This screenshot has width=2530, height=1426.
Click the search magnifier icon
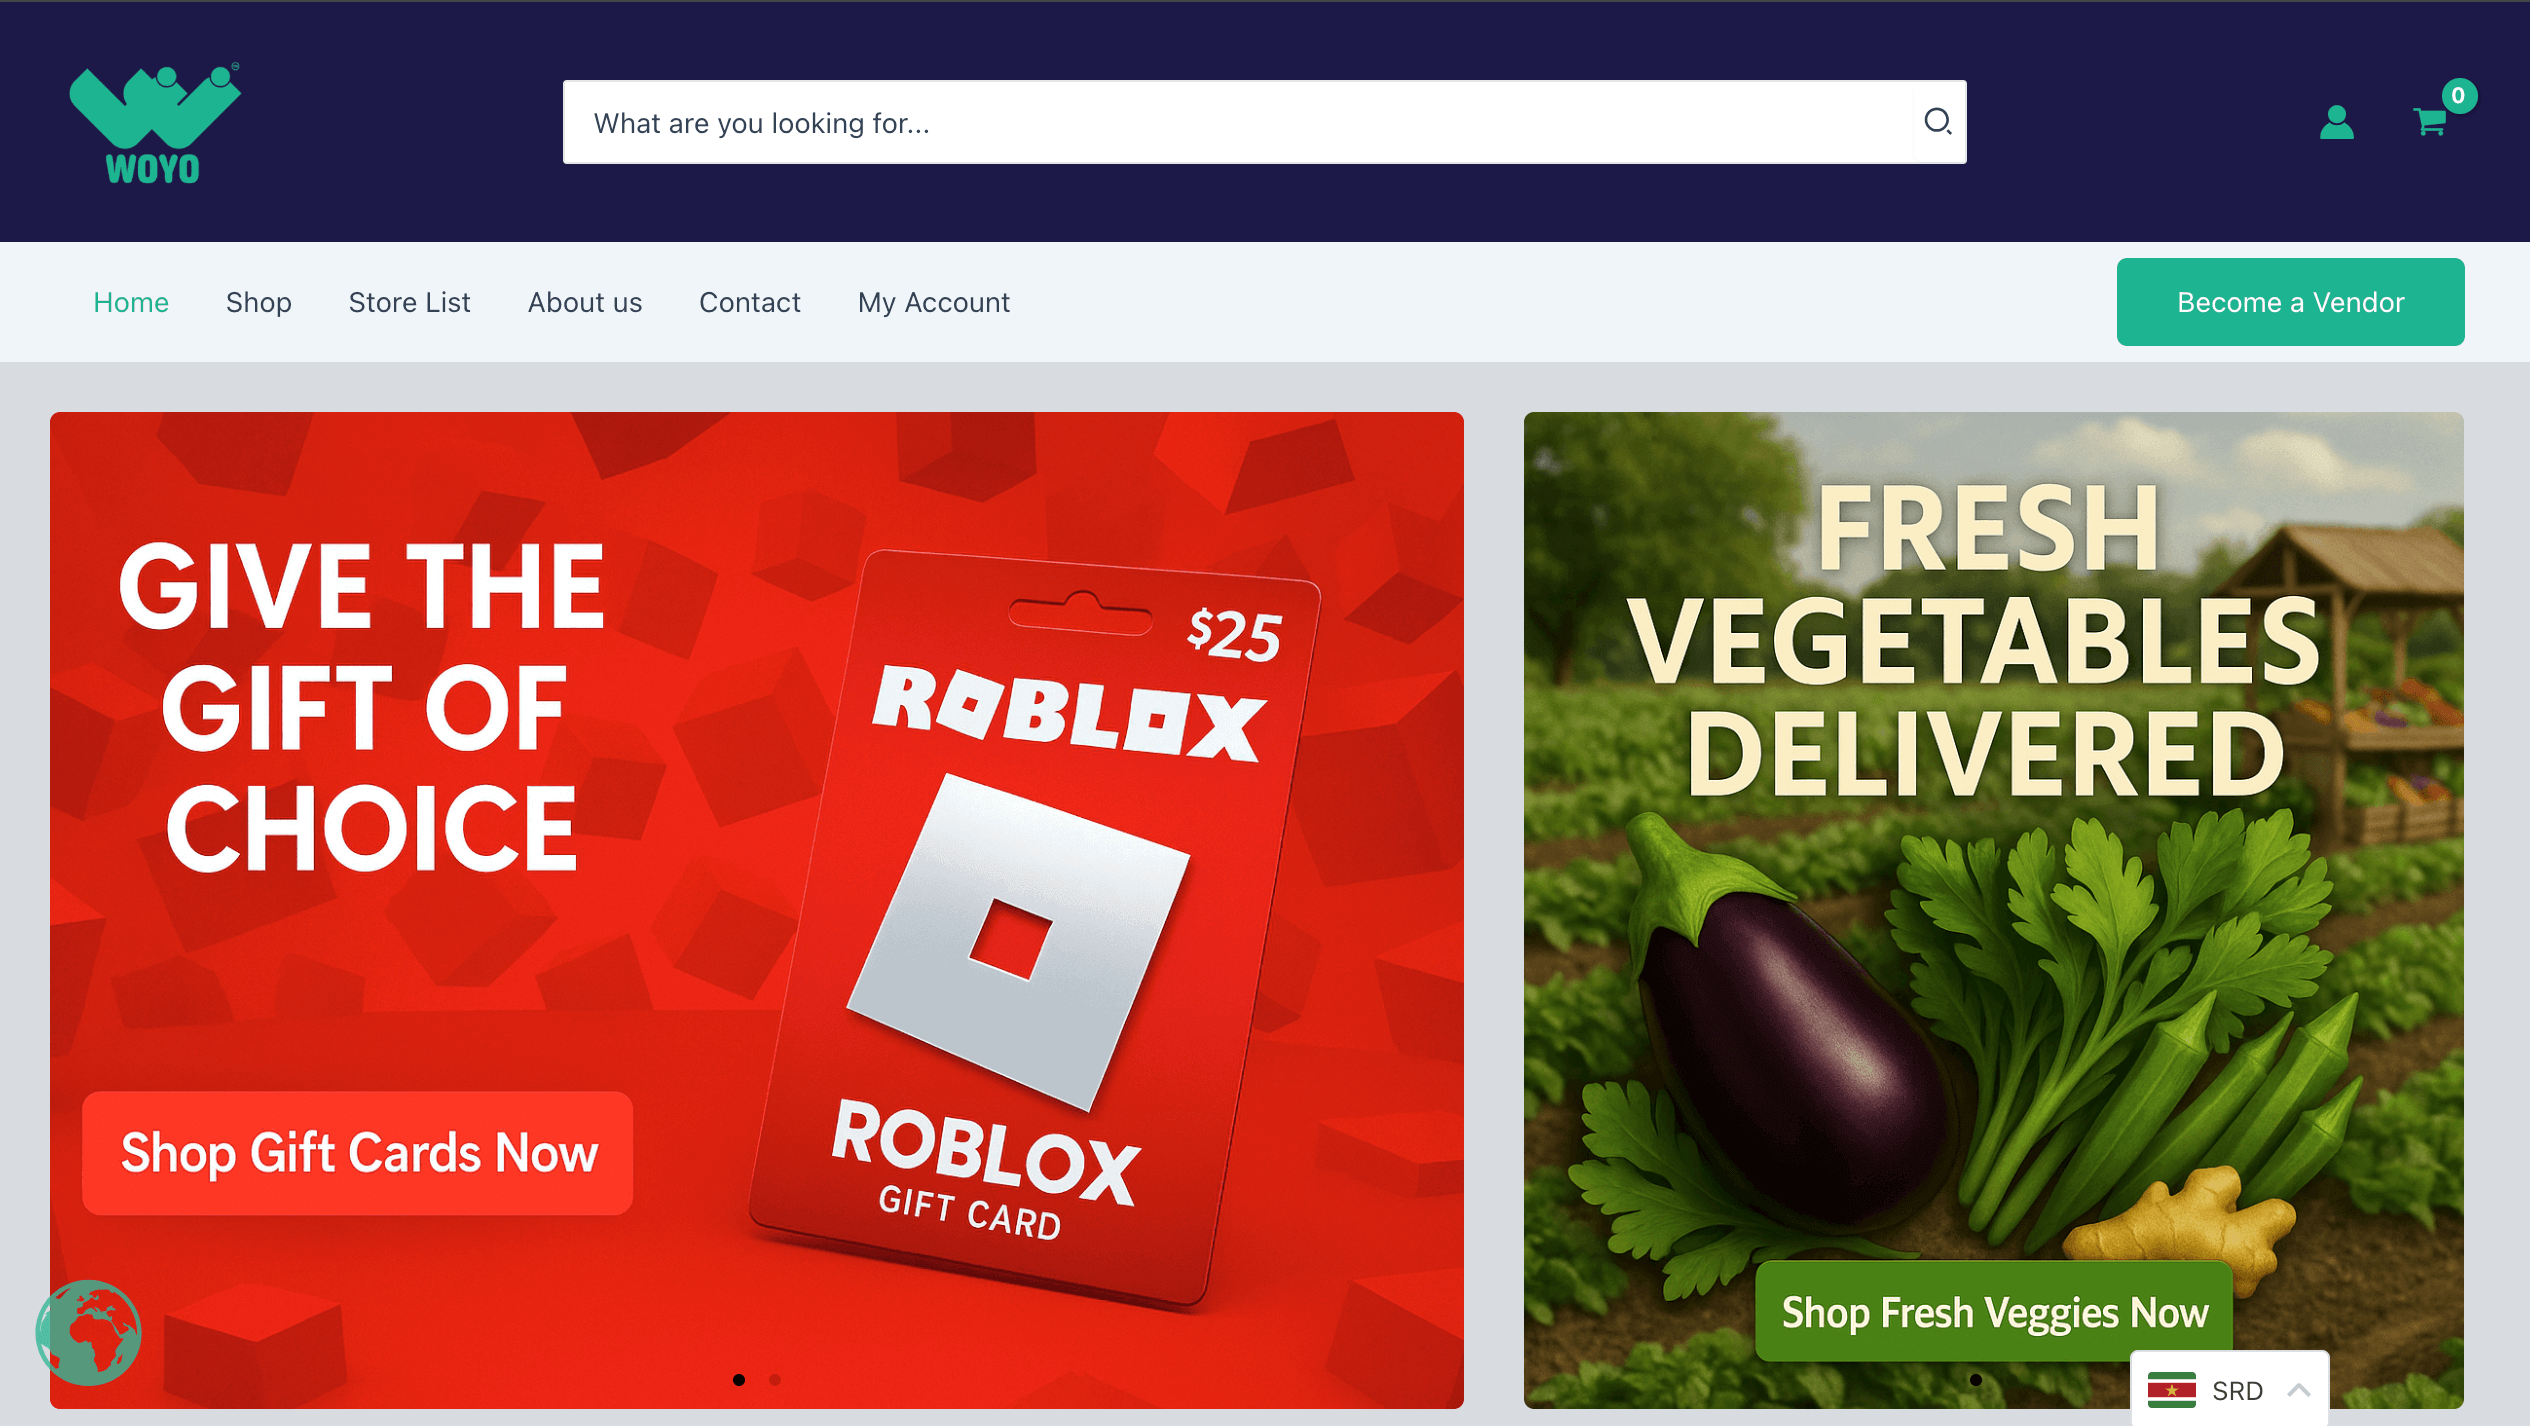(x=1938, y=122)
